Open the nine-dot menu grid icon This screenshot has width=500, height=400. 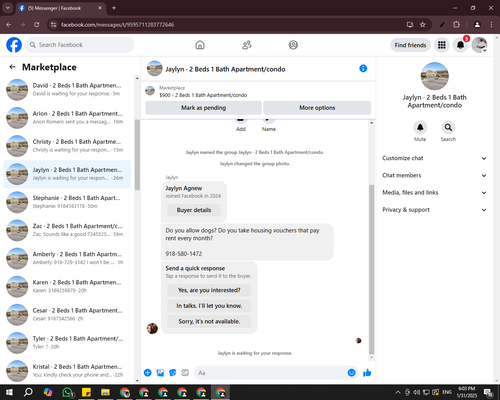tap(442, 45)
